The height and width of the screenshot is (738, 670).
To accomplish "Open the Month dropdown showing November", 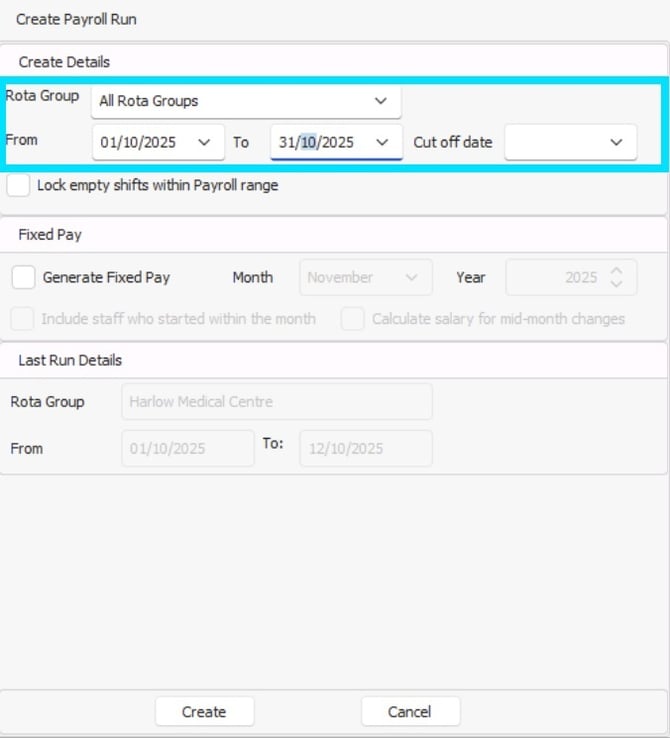I will coord(365,277).
